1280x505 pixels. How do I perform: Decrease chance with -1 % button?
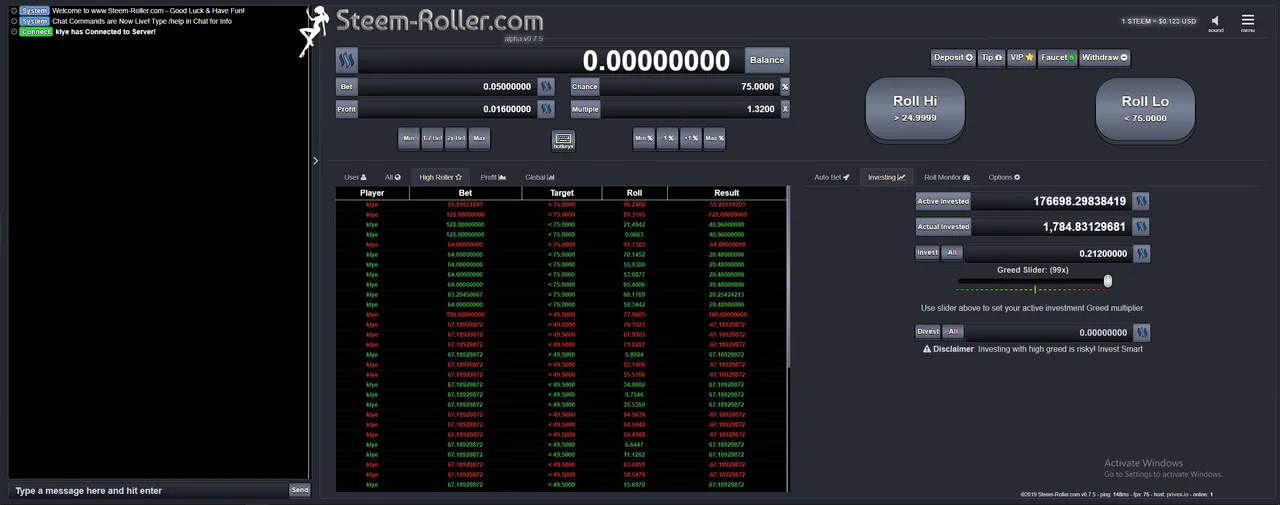point(668,138)
